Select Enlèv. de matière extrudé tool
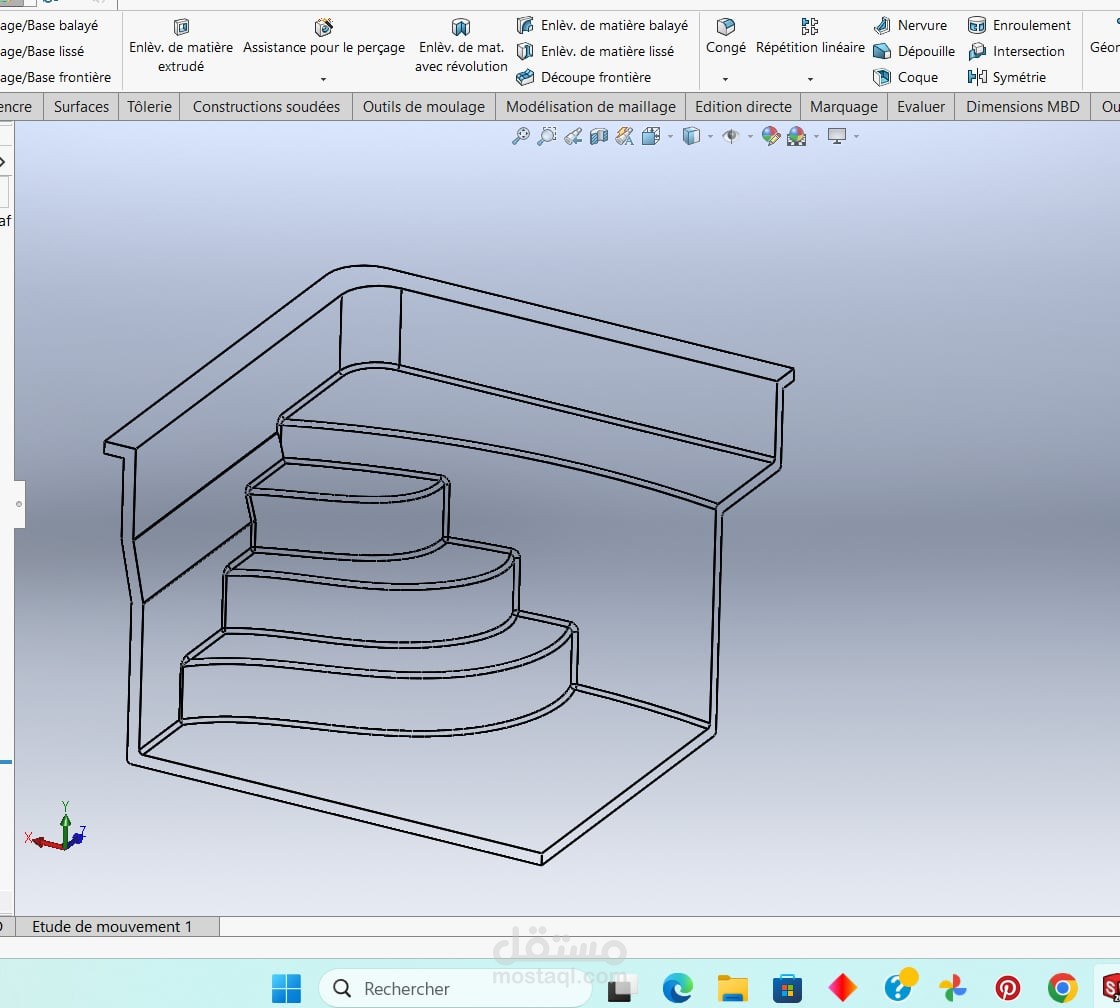 (181, 46)
